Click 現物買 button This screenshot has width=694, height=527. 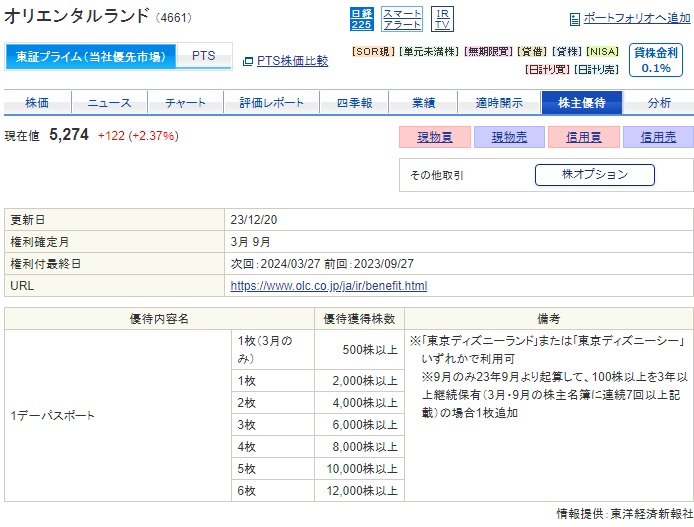click(435, 137)
